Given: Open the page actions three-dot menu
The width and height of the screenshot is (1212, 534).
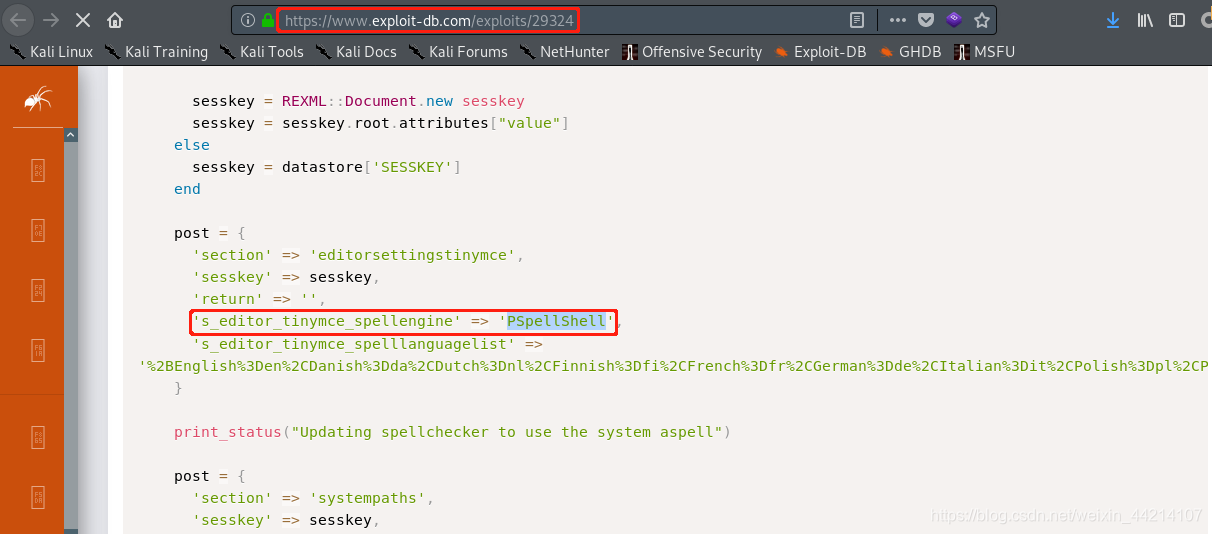Looking at the screenshot, I should [898, 20].
